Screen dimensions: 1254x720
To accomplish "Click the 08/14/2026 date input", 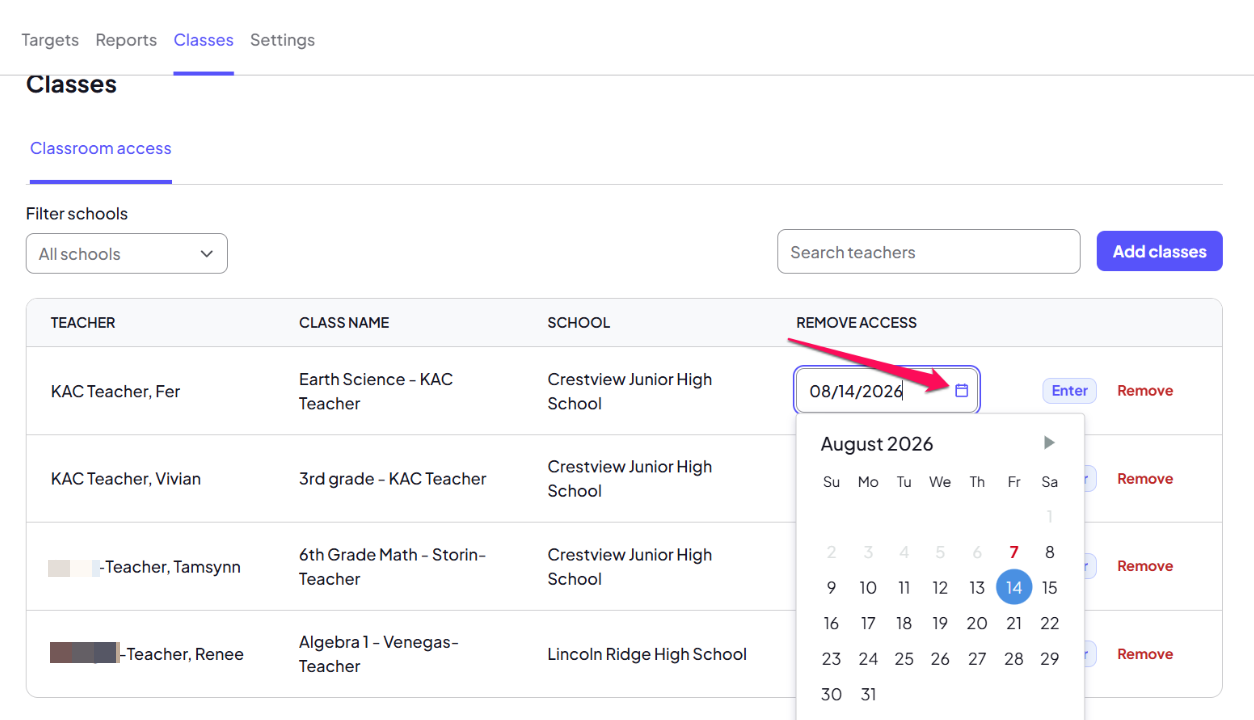I will pos(888,391).
